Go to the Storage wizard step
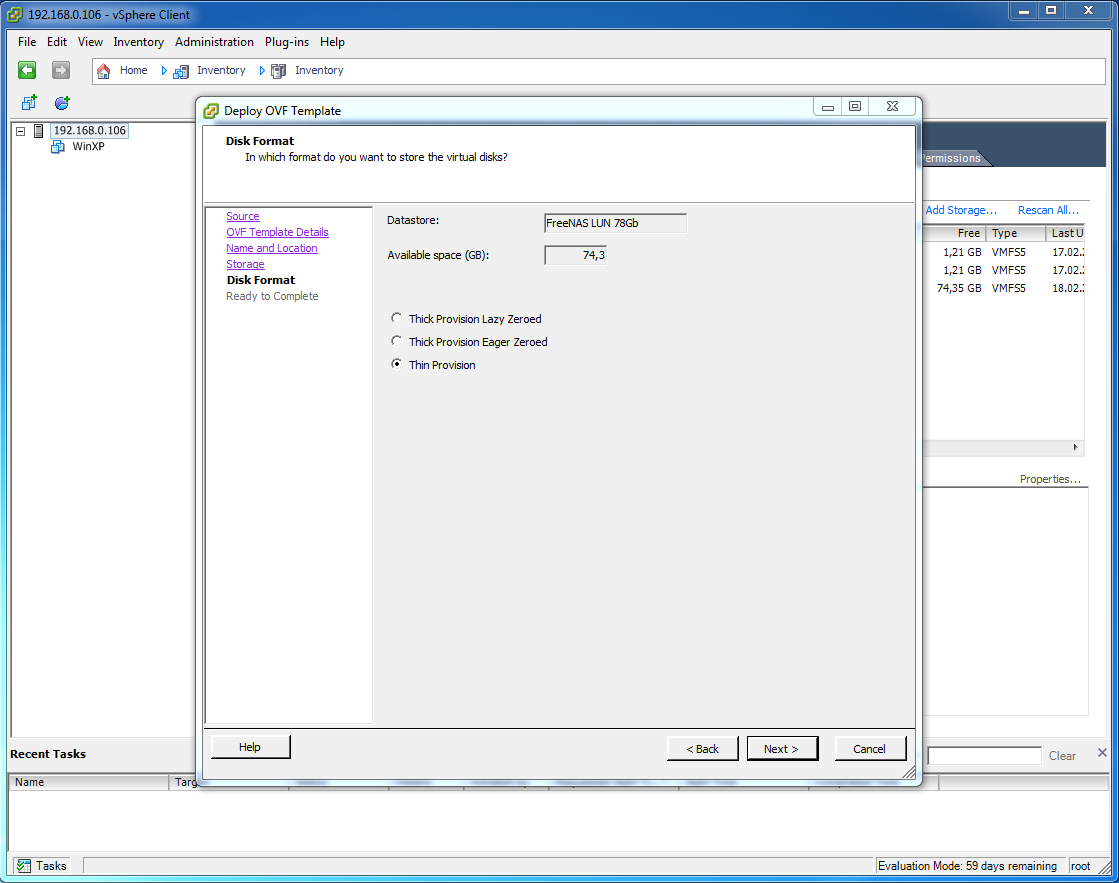The image size is (1119, 883). pyautogui.click(x=245, y=264)
